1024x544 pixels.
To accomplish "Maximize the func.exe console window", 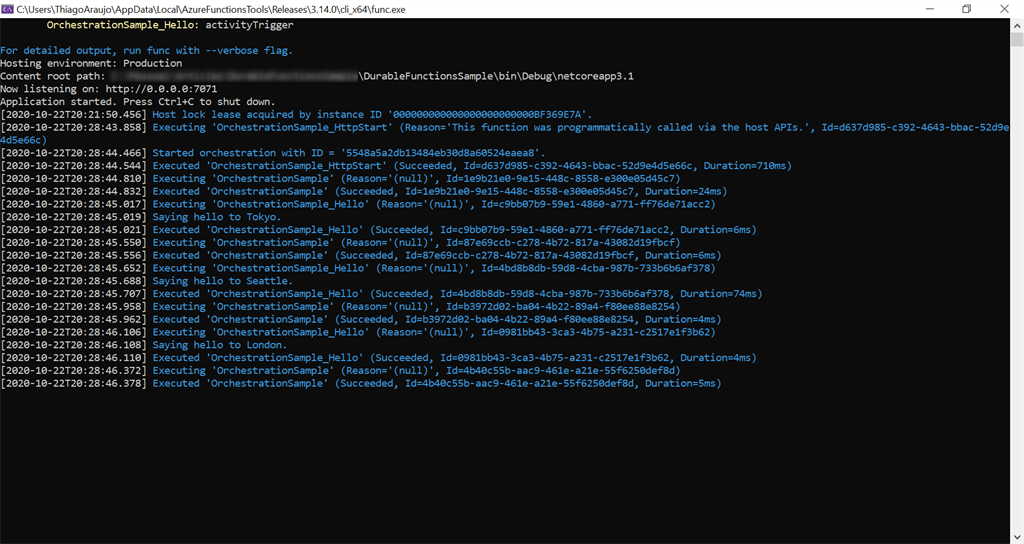I will (967, 8).
